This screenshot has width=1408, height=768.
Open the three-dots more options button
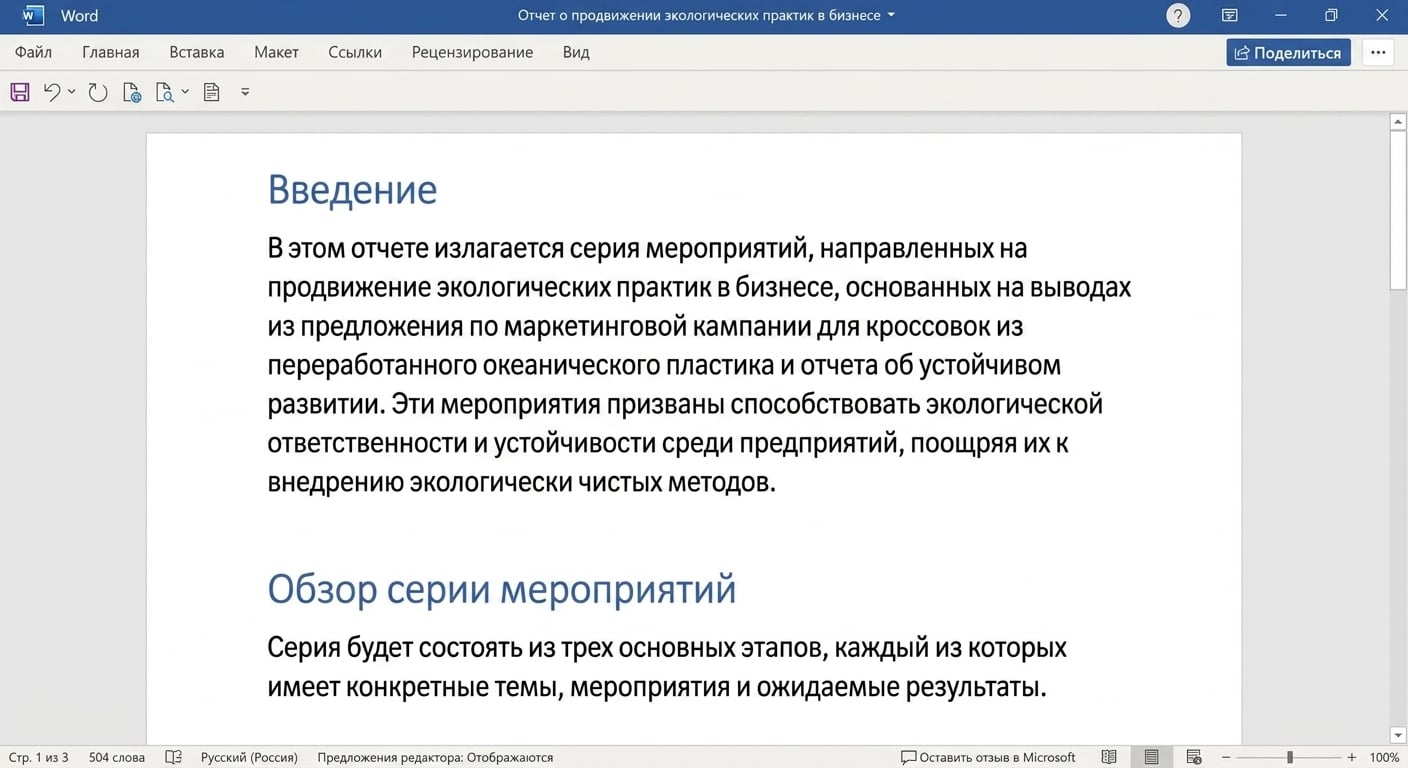tap(1378, 53)
